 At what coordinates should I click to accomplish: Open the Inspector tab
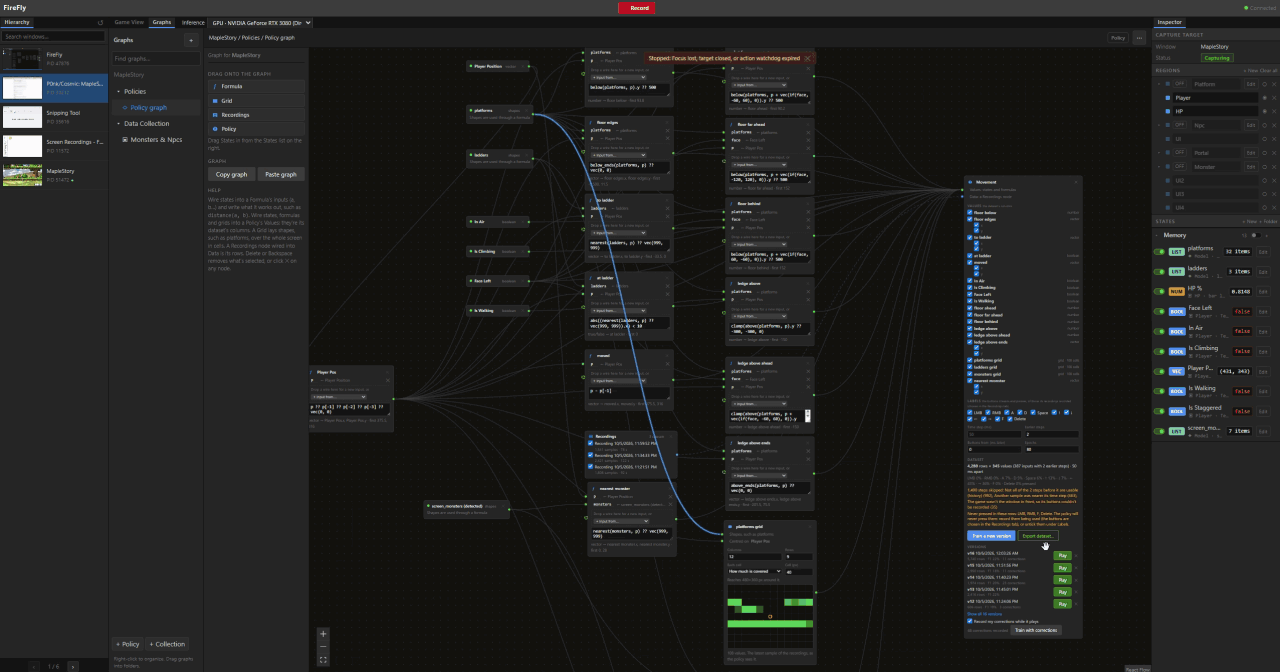1169,22
